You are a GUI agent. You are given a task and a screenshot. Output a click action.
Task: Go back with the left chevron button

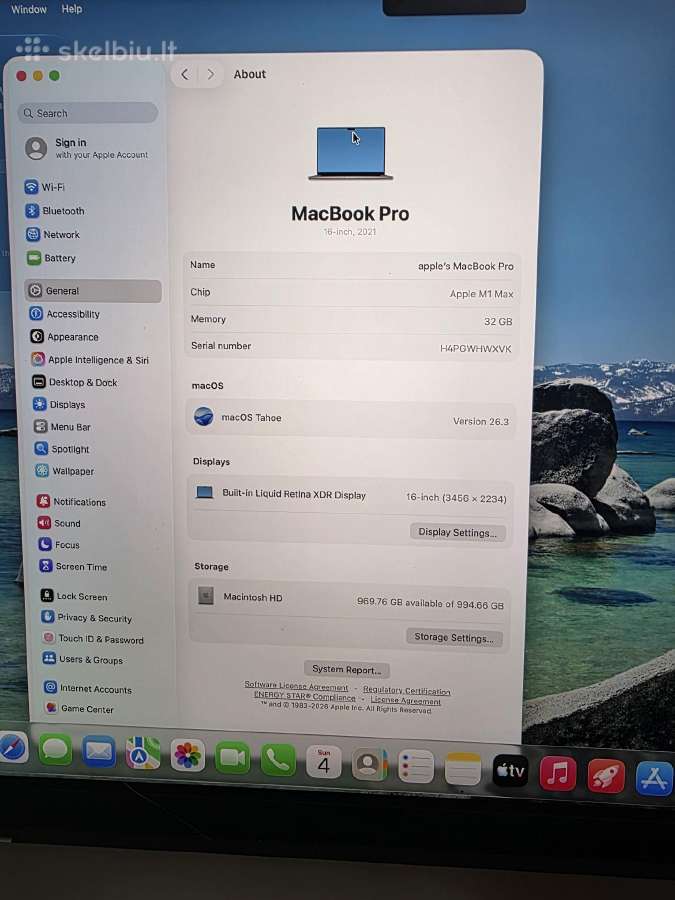[x=185, y=74]
